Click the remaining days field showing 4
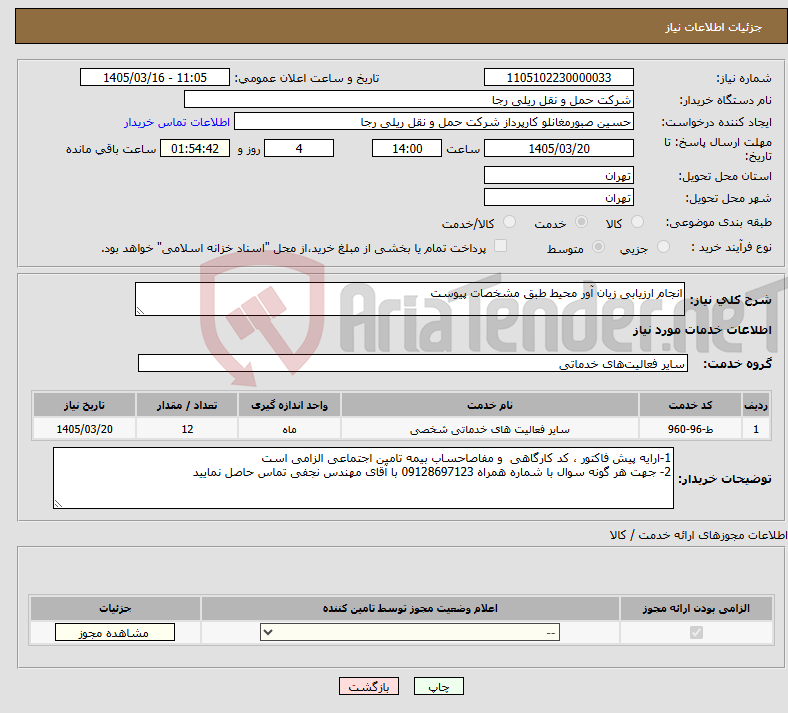The width and height of the screenshot is (788, 713). pos(299,148)
